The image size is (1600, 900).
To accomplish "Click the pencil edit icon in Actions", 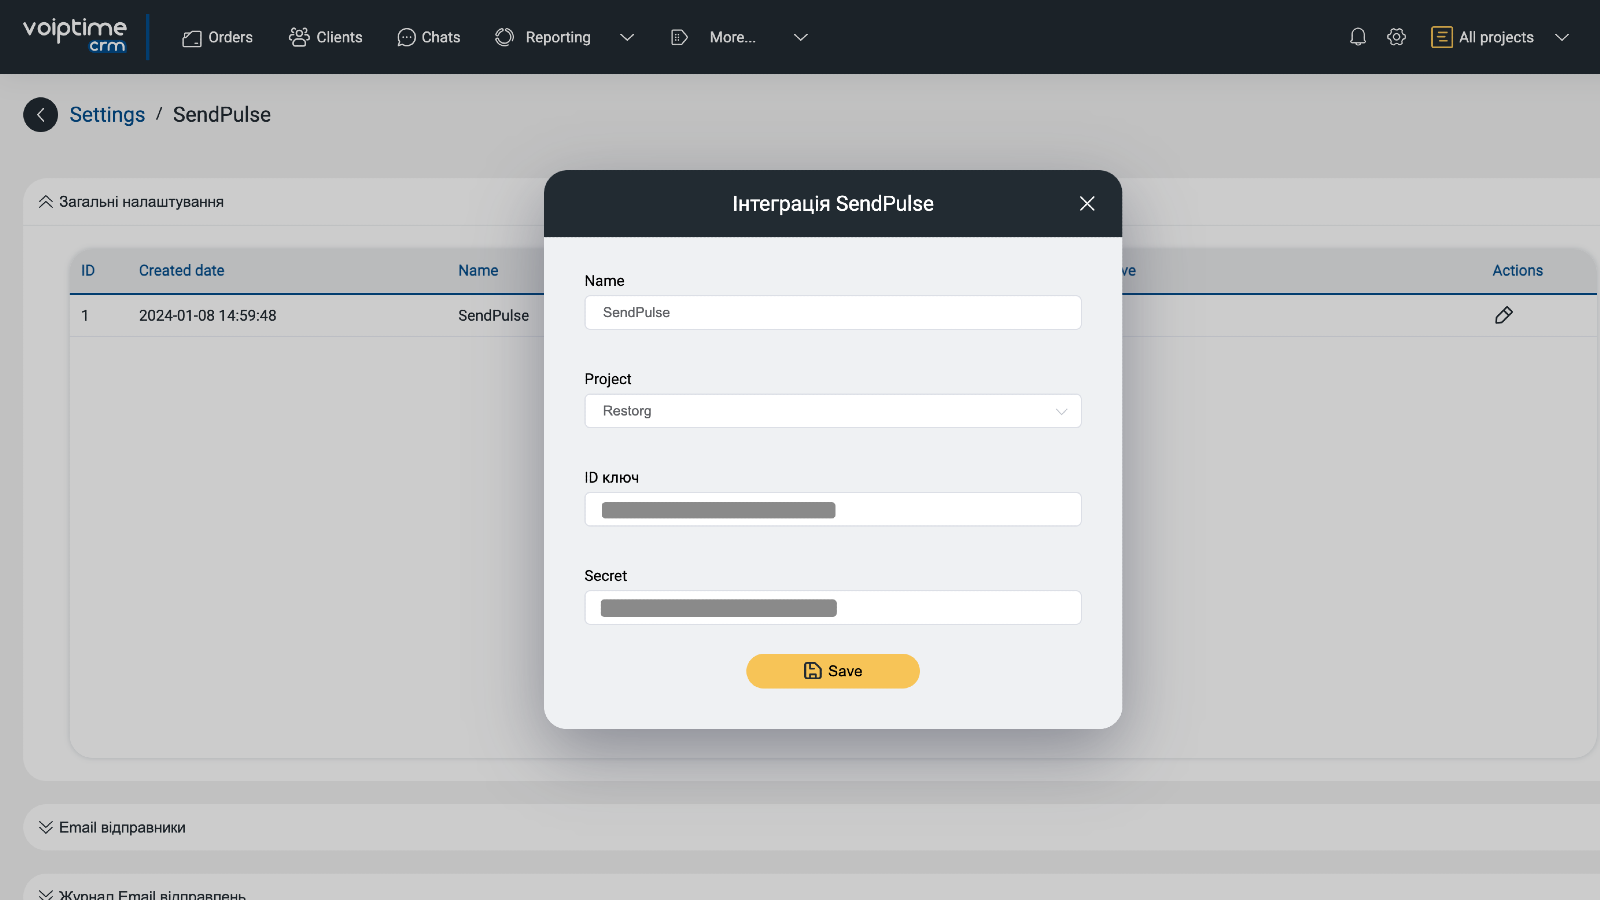I will point(1503,316).
